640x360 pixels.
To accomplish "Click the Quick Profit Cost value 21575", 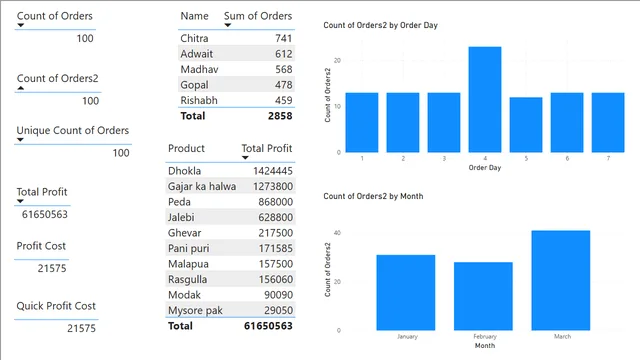I will pyautogui.click(x=81, y=328).
